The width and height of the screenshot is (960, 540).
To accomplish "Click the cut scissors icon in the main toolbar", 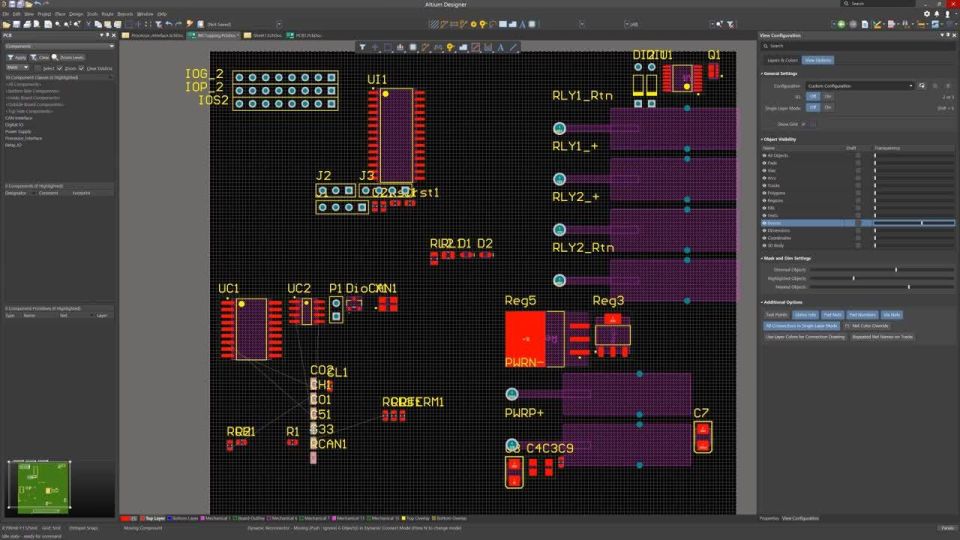I will [88, 24].
